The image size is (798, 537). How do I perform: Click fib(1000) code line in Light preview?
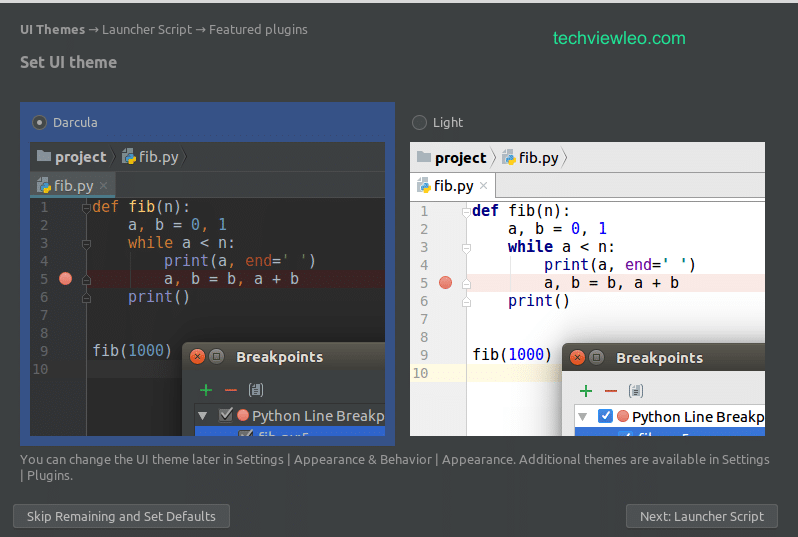tap(512, 354)
